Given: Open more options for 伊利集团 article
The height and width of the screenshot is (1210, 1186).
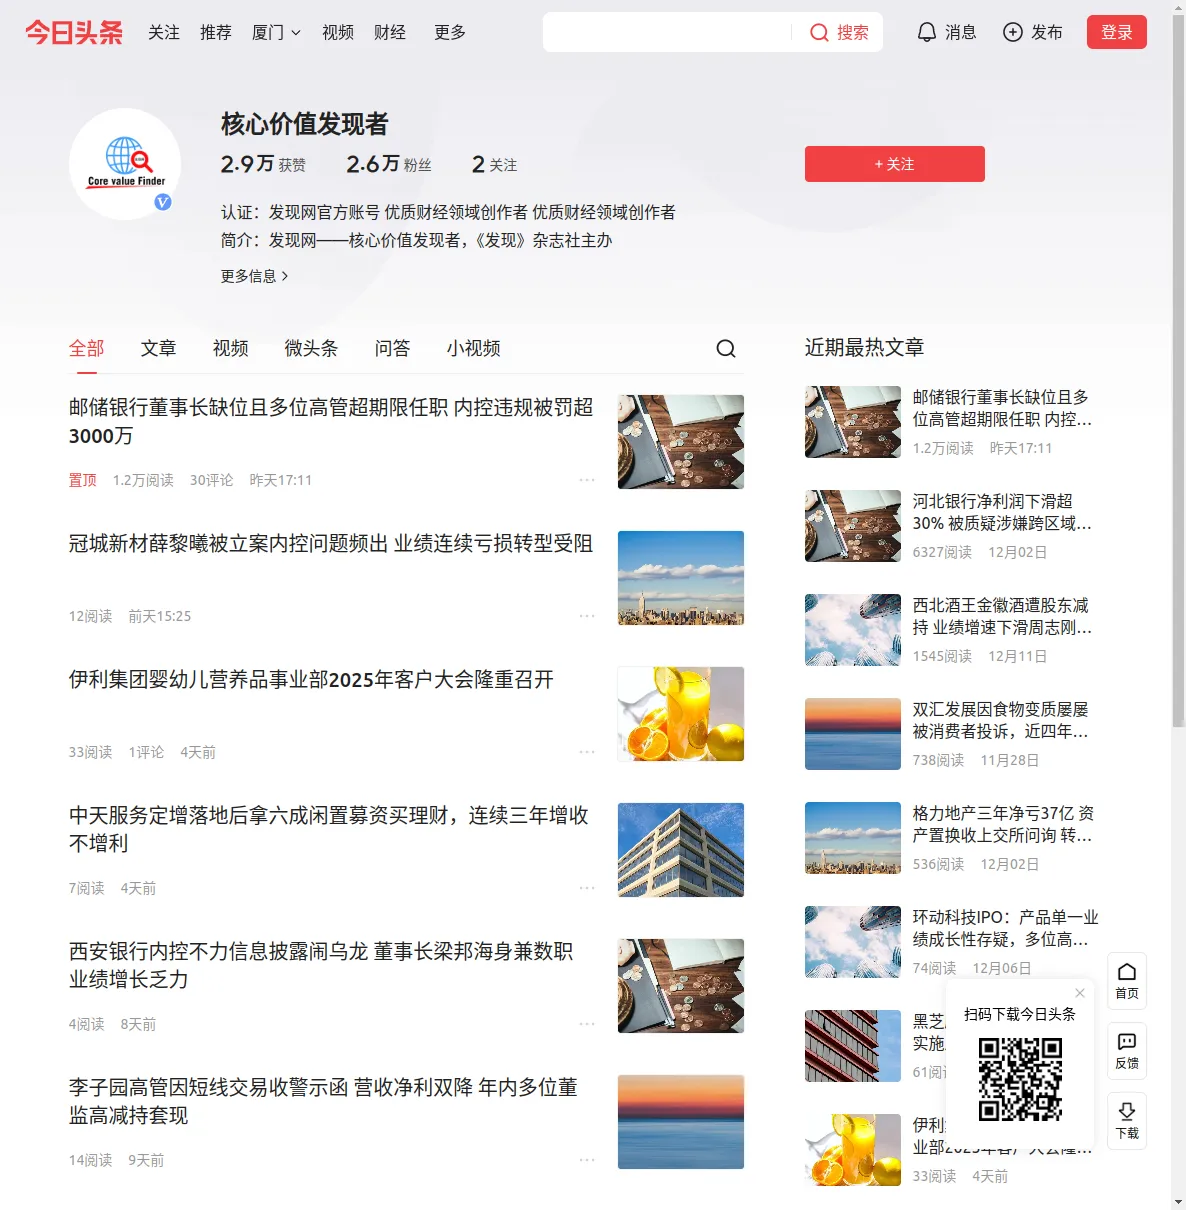Looking at the screenshot, I should pyautogui.click(x=587, y=752).
